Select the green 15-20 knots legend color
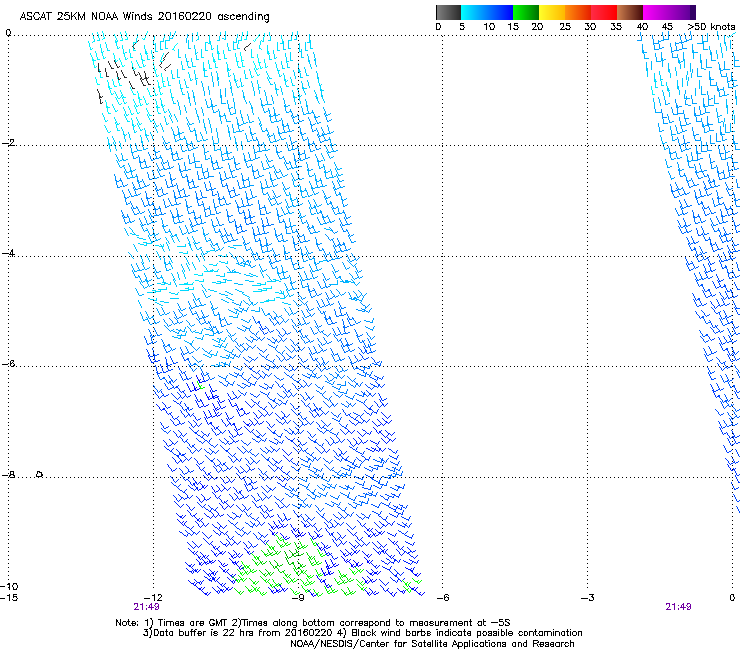Viewport: 740px width, 650px height. click(526, 12)
